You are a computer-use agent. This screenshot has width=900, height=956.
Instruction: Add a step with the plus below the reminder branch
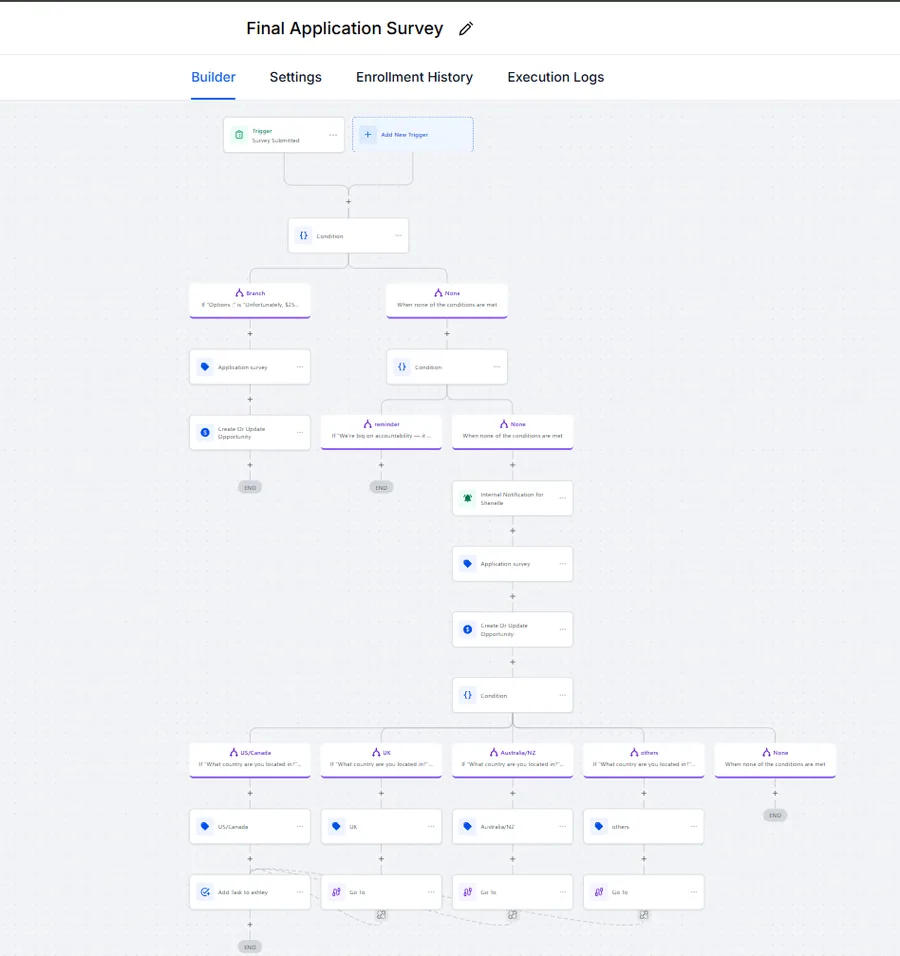381,465
